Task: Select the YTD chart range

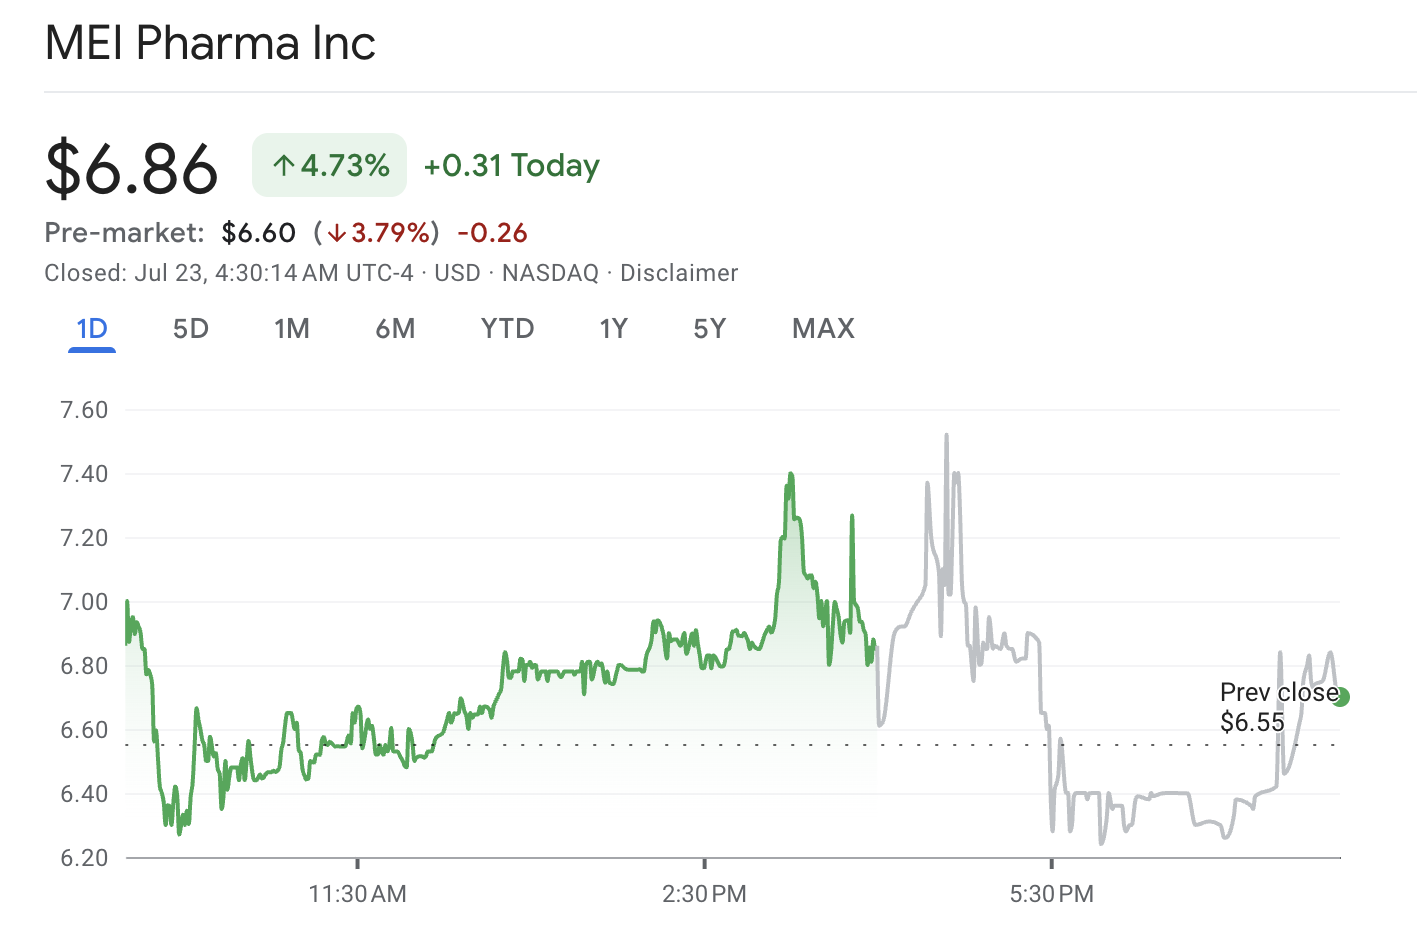Action: 507,328
